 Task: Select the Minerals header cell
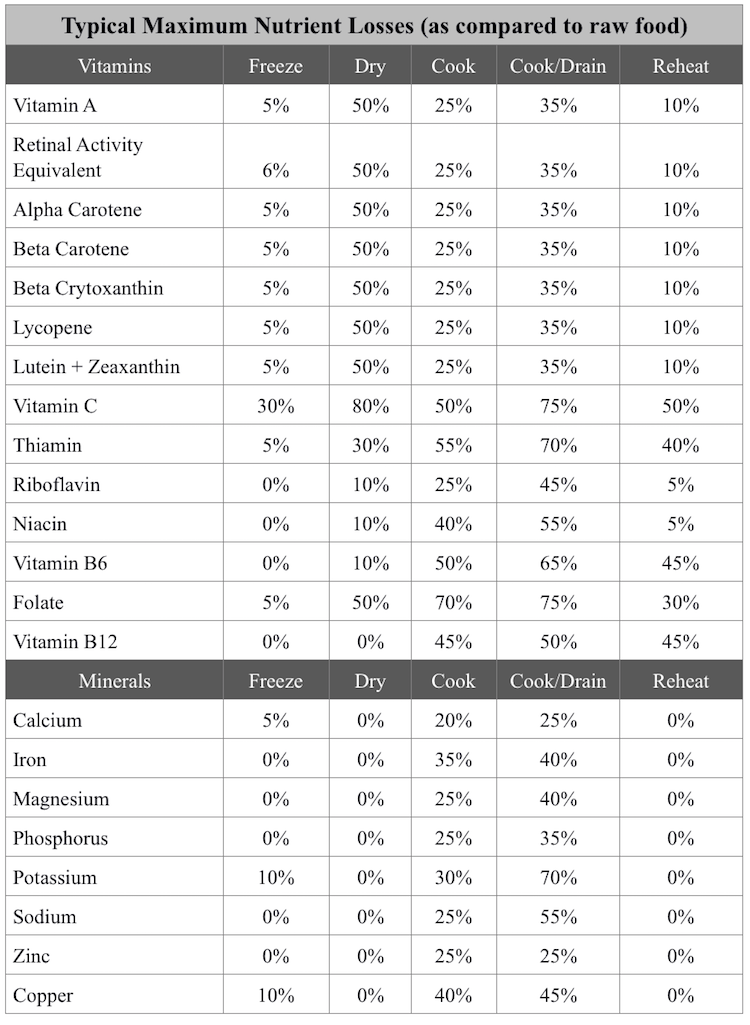(114, 681)
